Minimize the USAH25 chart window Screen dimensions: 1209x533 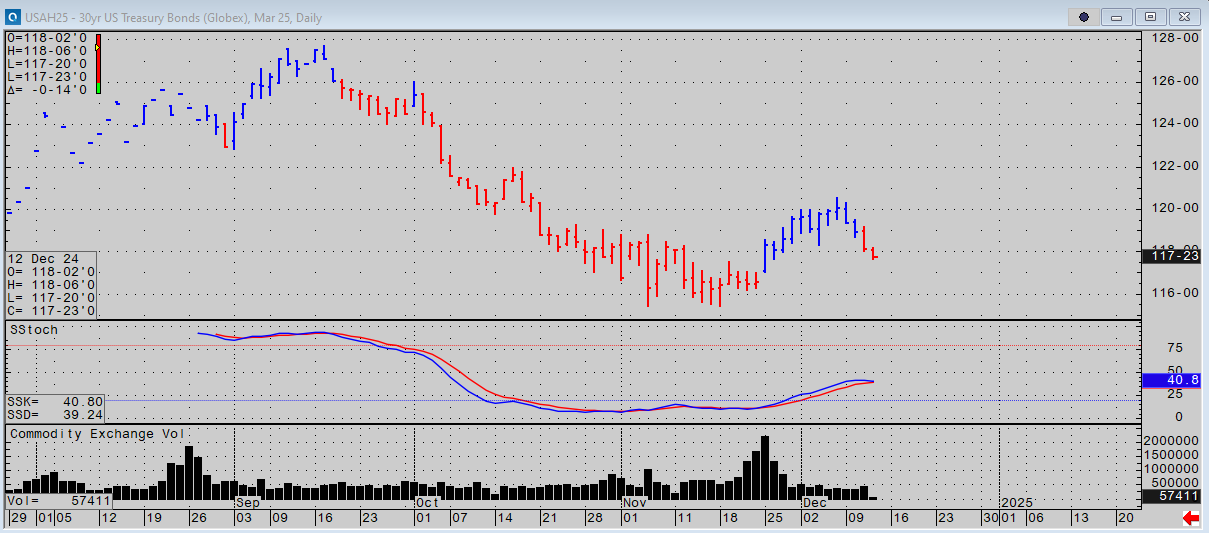pyautogui.click(x=1117, y=17)
